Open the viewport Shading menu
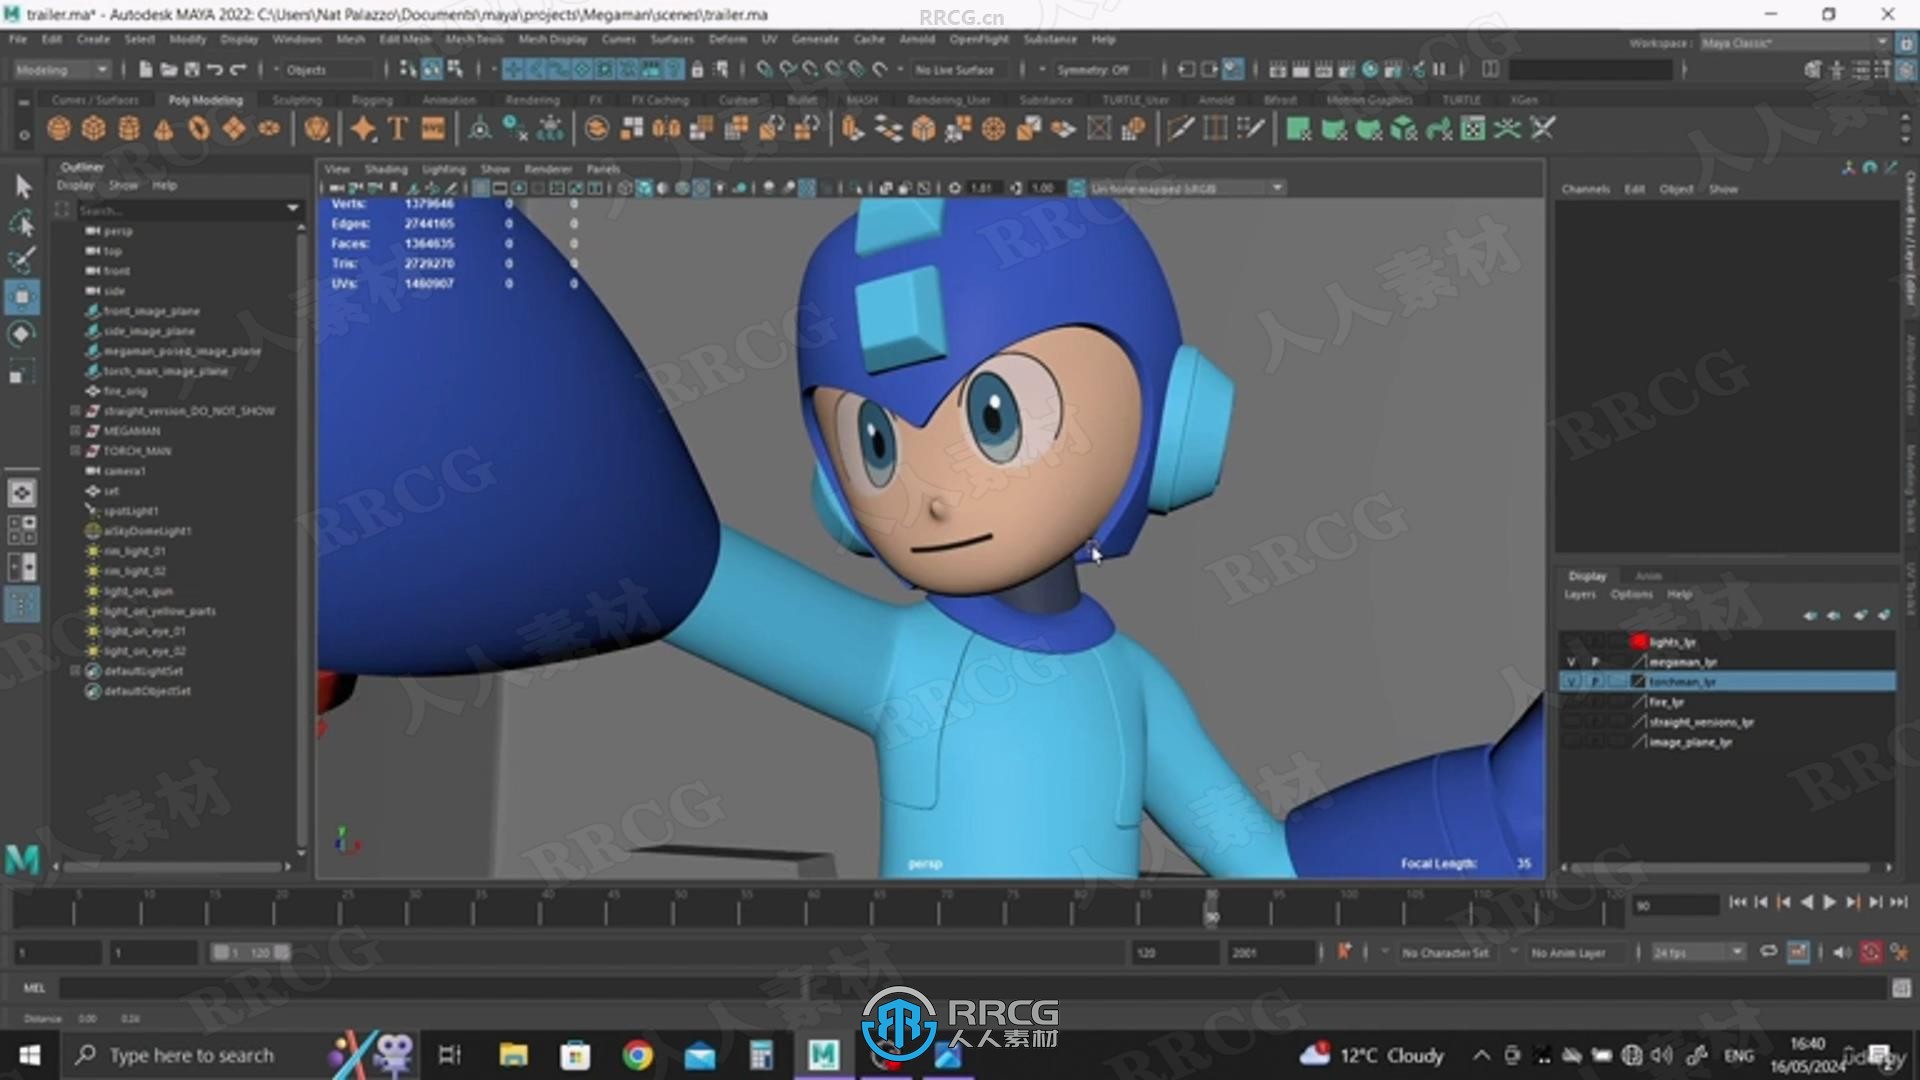1920x1080 pixels. [x=385, y=169]
